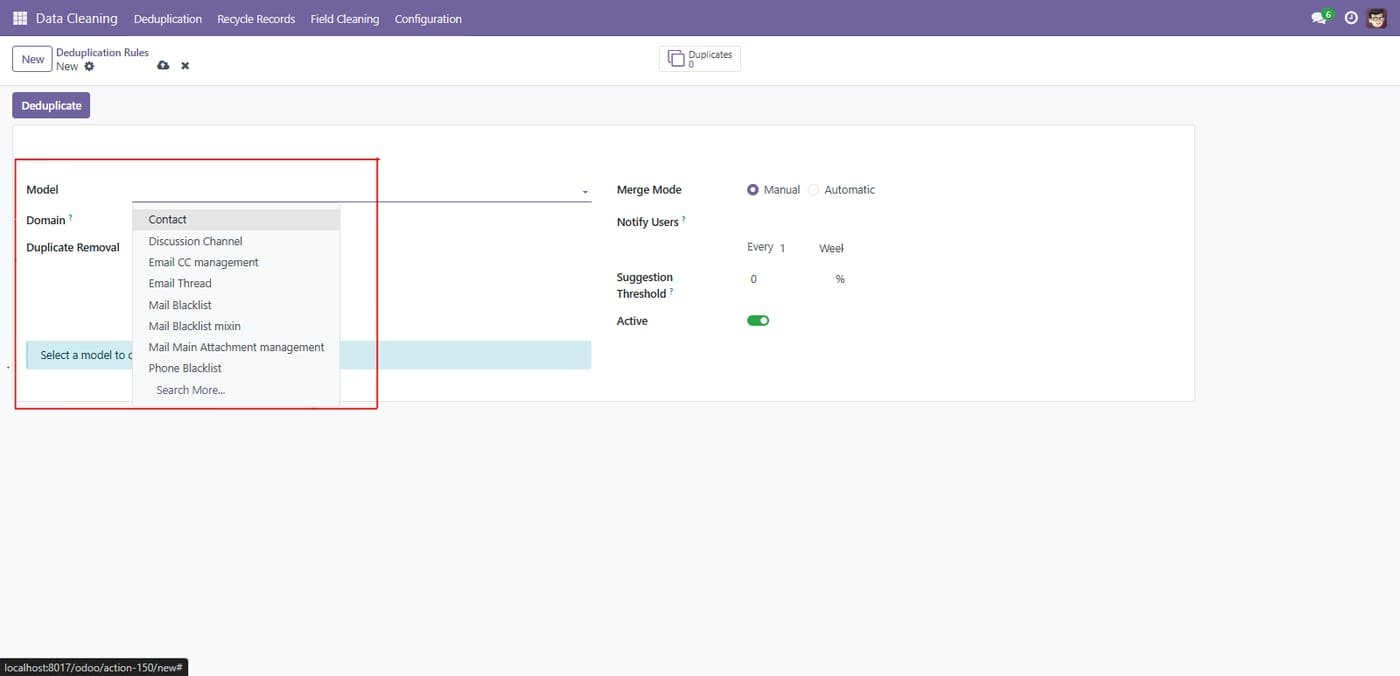Click the Merge Mode label
The width and height of the screenshot is (1400, 676).
[x=649, y=190]
